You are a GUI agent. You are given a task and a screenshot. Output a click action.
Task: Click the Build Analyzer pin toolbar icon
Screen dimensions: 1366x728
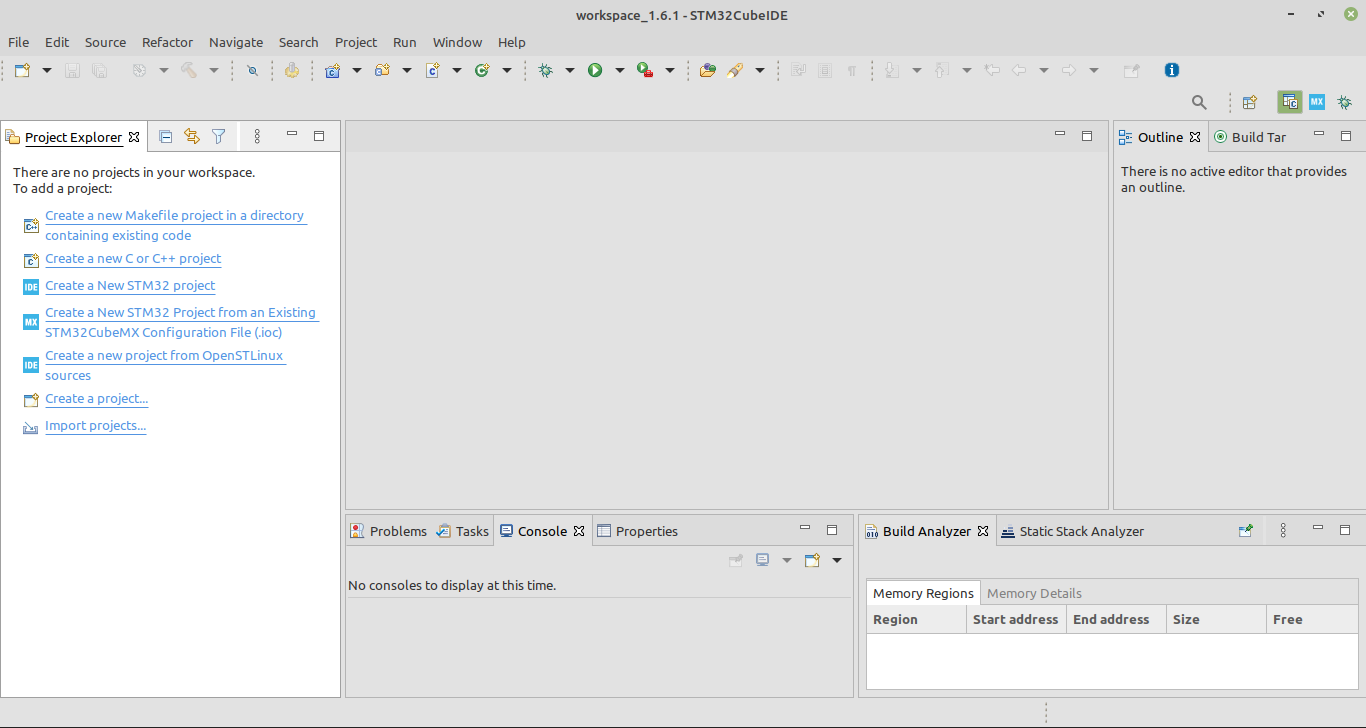point(1246,531)
